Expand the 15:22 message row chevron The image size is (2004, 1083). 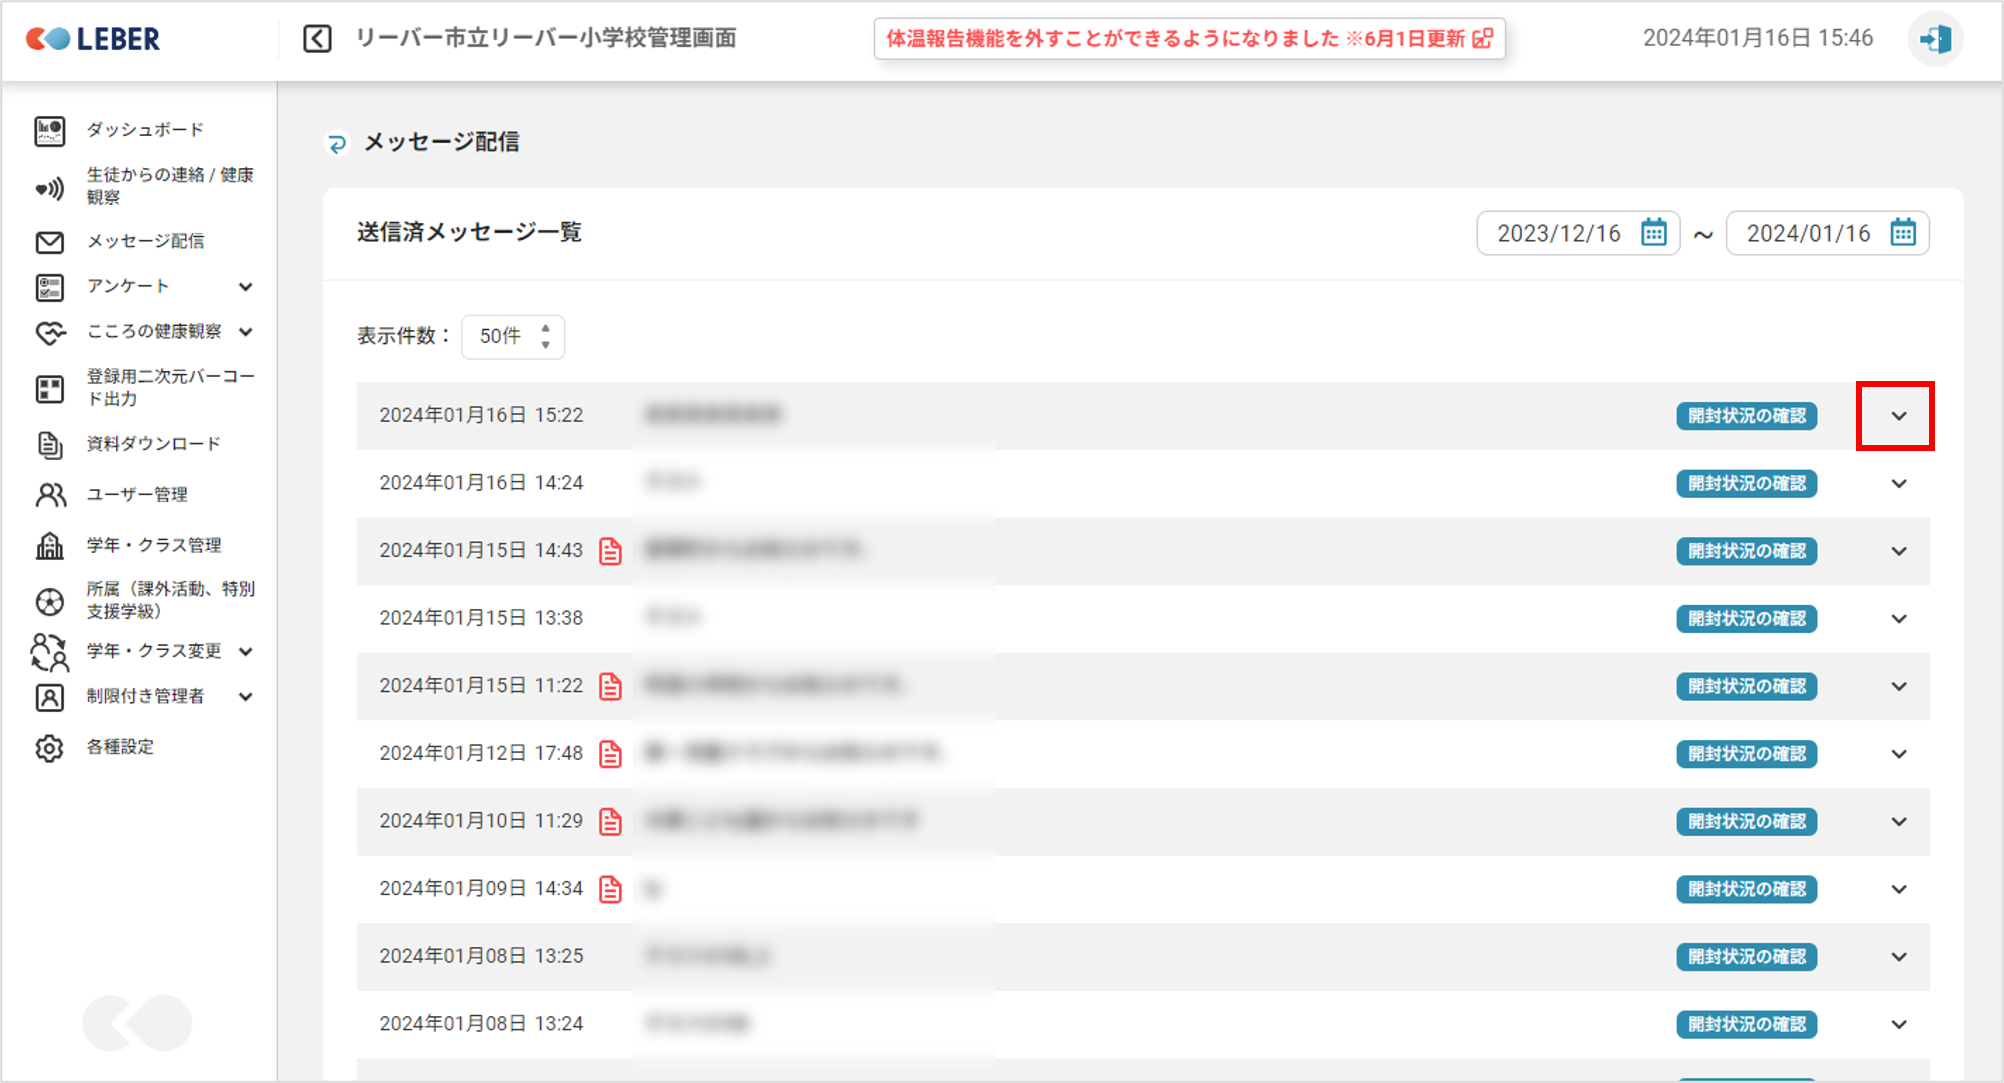pyautogui.click(x=1898, y=416)
